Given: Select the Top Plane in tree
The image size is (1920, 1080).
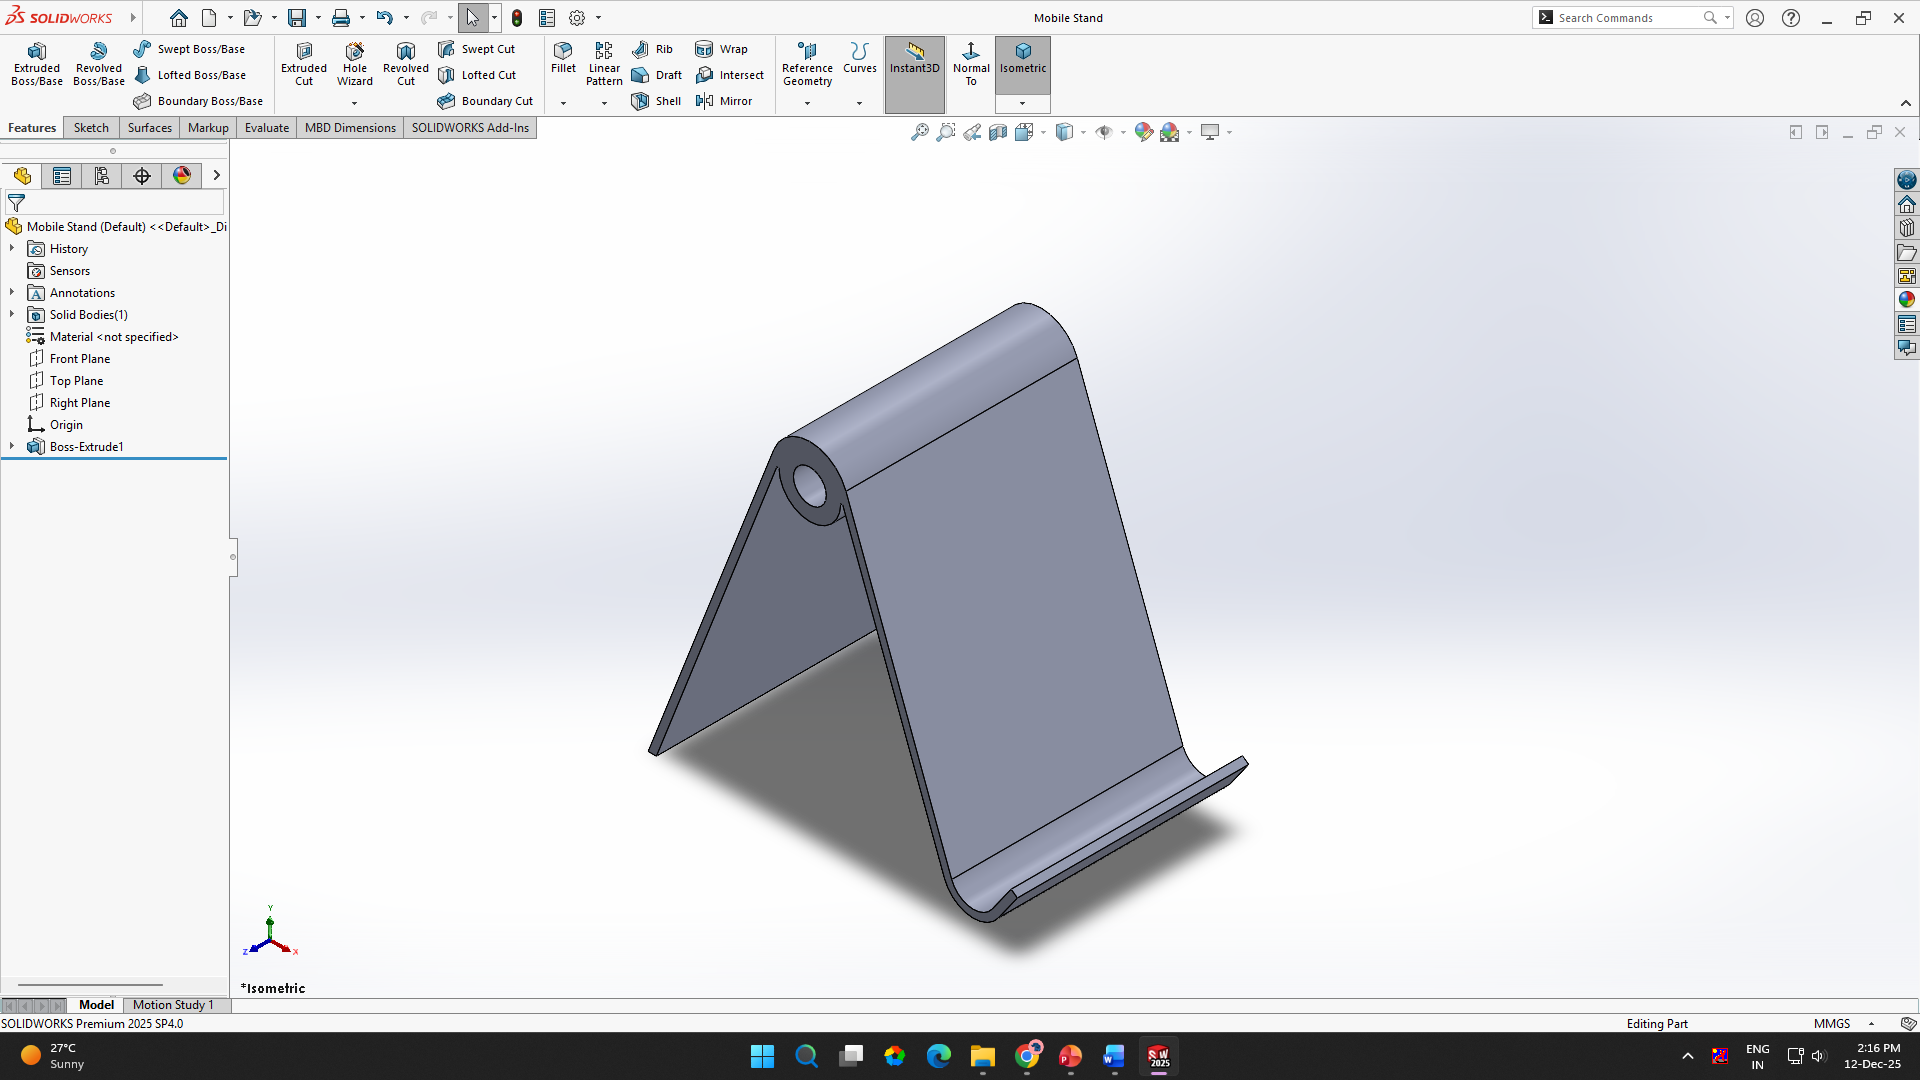Looking at the screenshot, I should click(66, 381).
